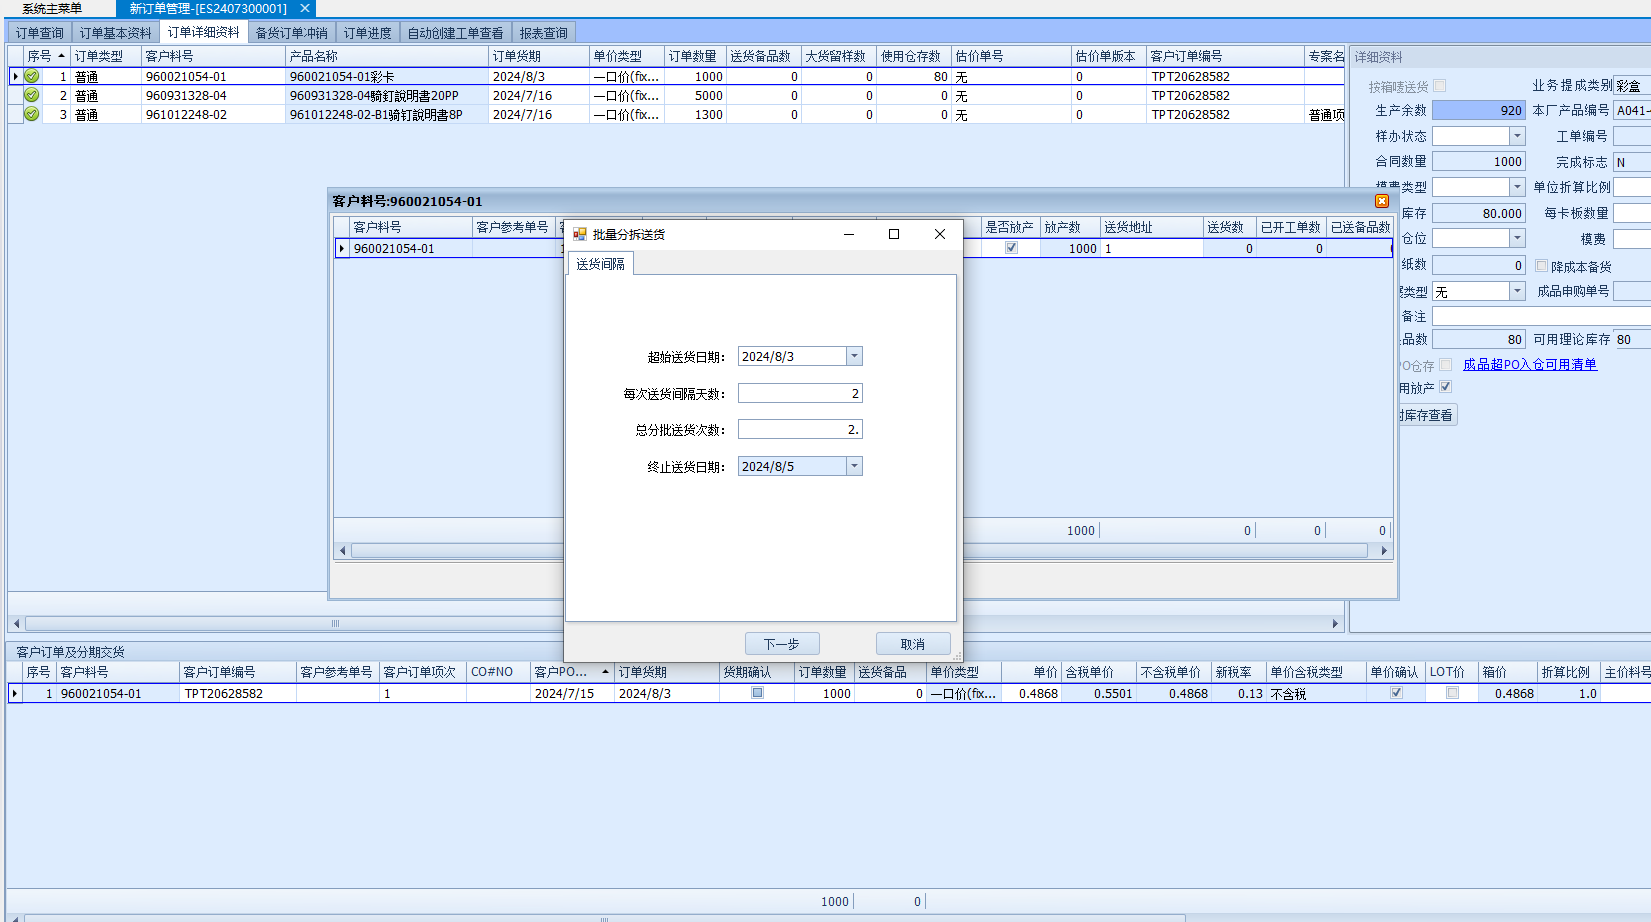The height and width of the screenshot is (922, 1651).
Task: Click the 批量分拆送货 dialog title icon
Action: tap(579, 234)
